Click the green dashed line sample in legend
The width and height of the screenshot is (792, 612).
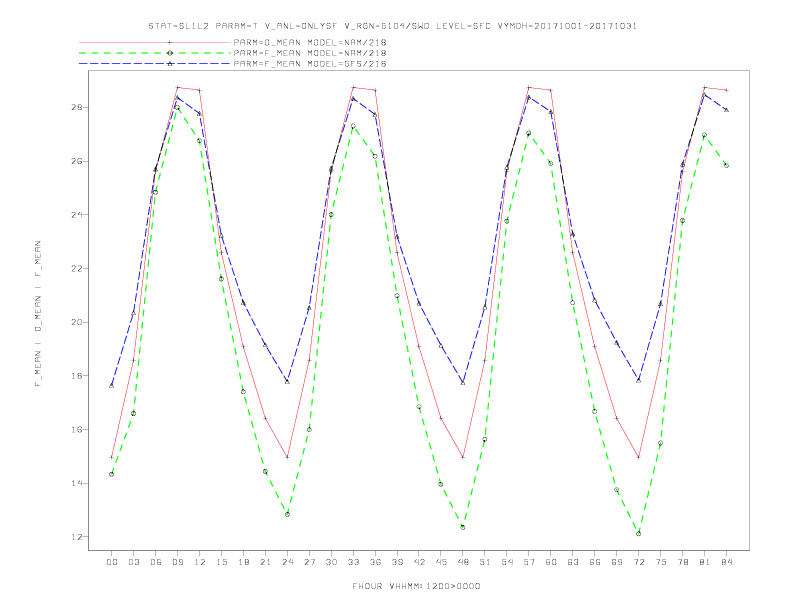pos(155,53)
